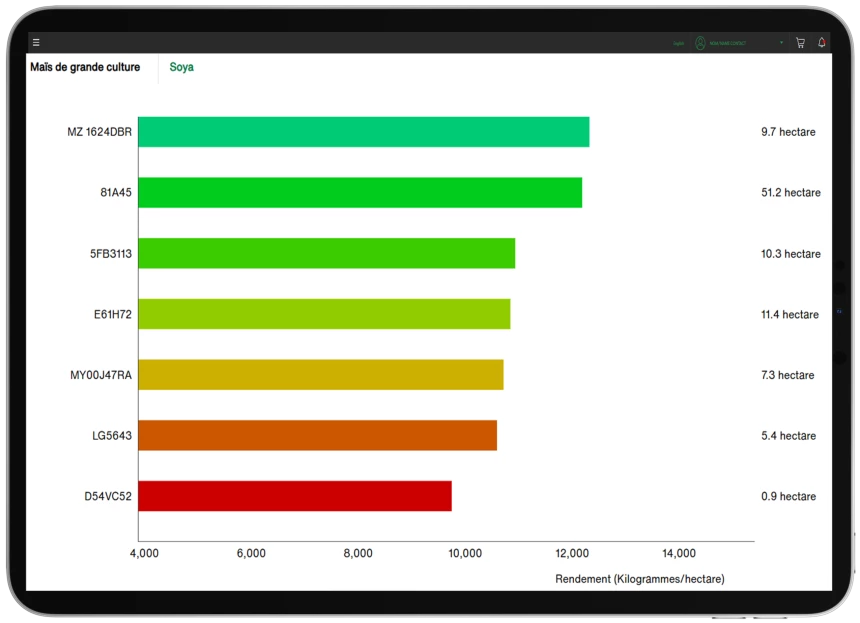Click the LG5643 orange bar
This screenshot has width=860, height=623.
[317, 435]
